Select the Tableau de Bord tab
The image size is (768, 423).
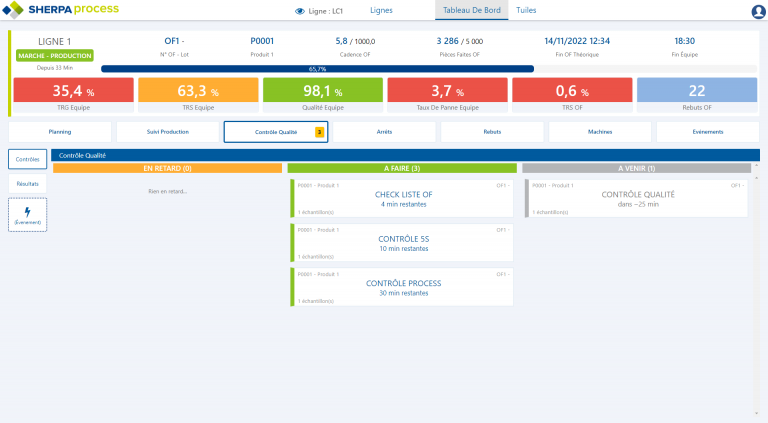[x=471, y=10]
